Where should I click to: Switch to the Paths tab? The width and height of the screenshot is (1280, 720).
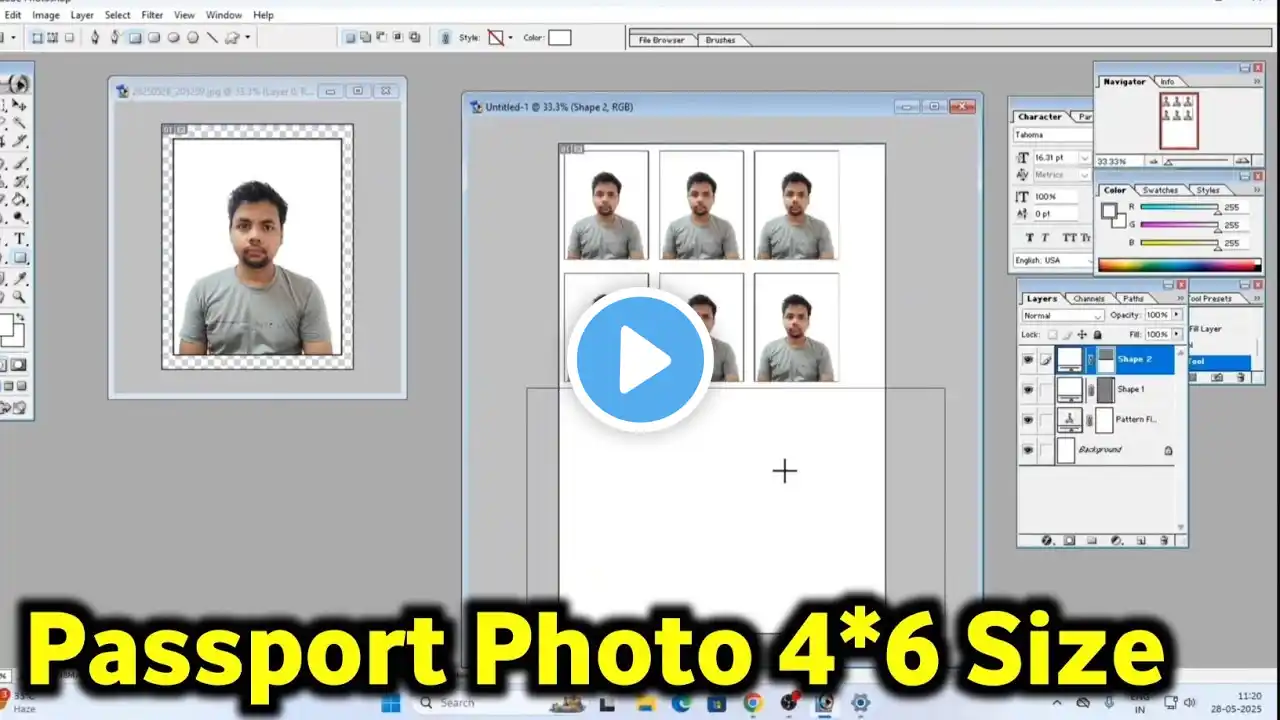pyautogui.click(x=1133, y=299)
